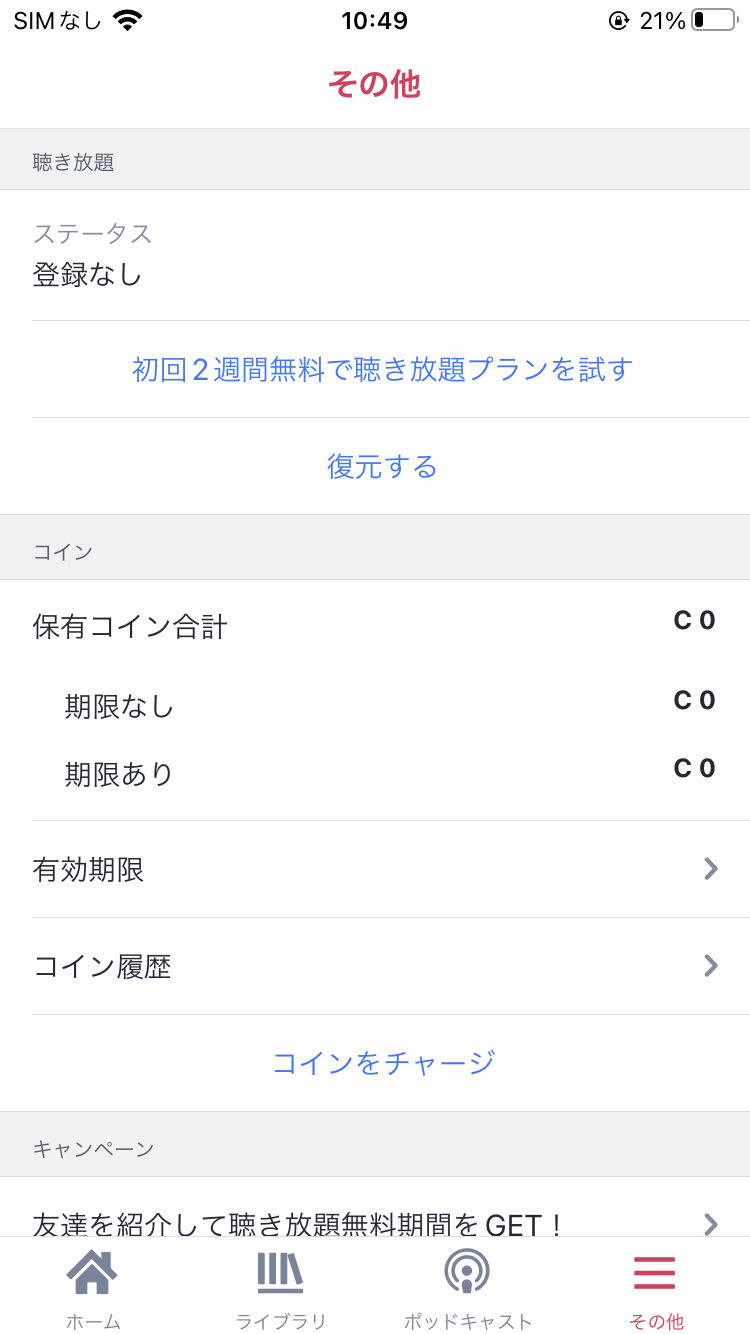Try the 初回2週間無料 listening plan link
The height and width of the screenshot is (1334, 750).
click(x=383, y=369)
